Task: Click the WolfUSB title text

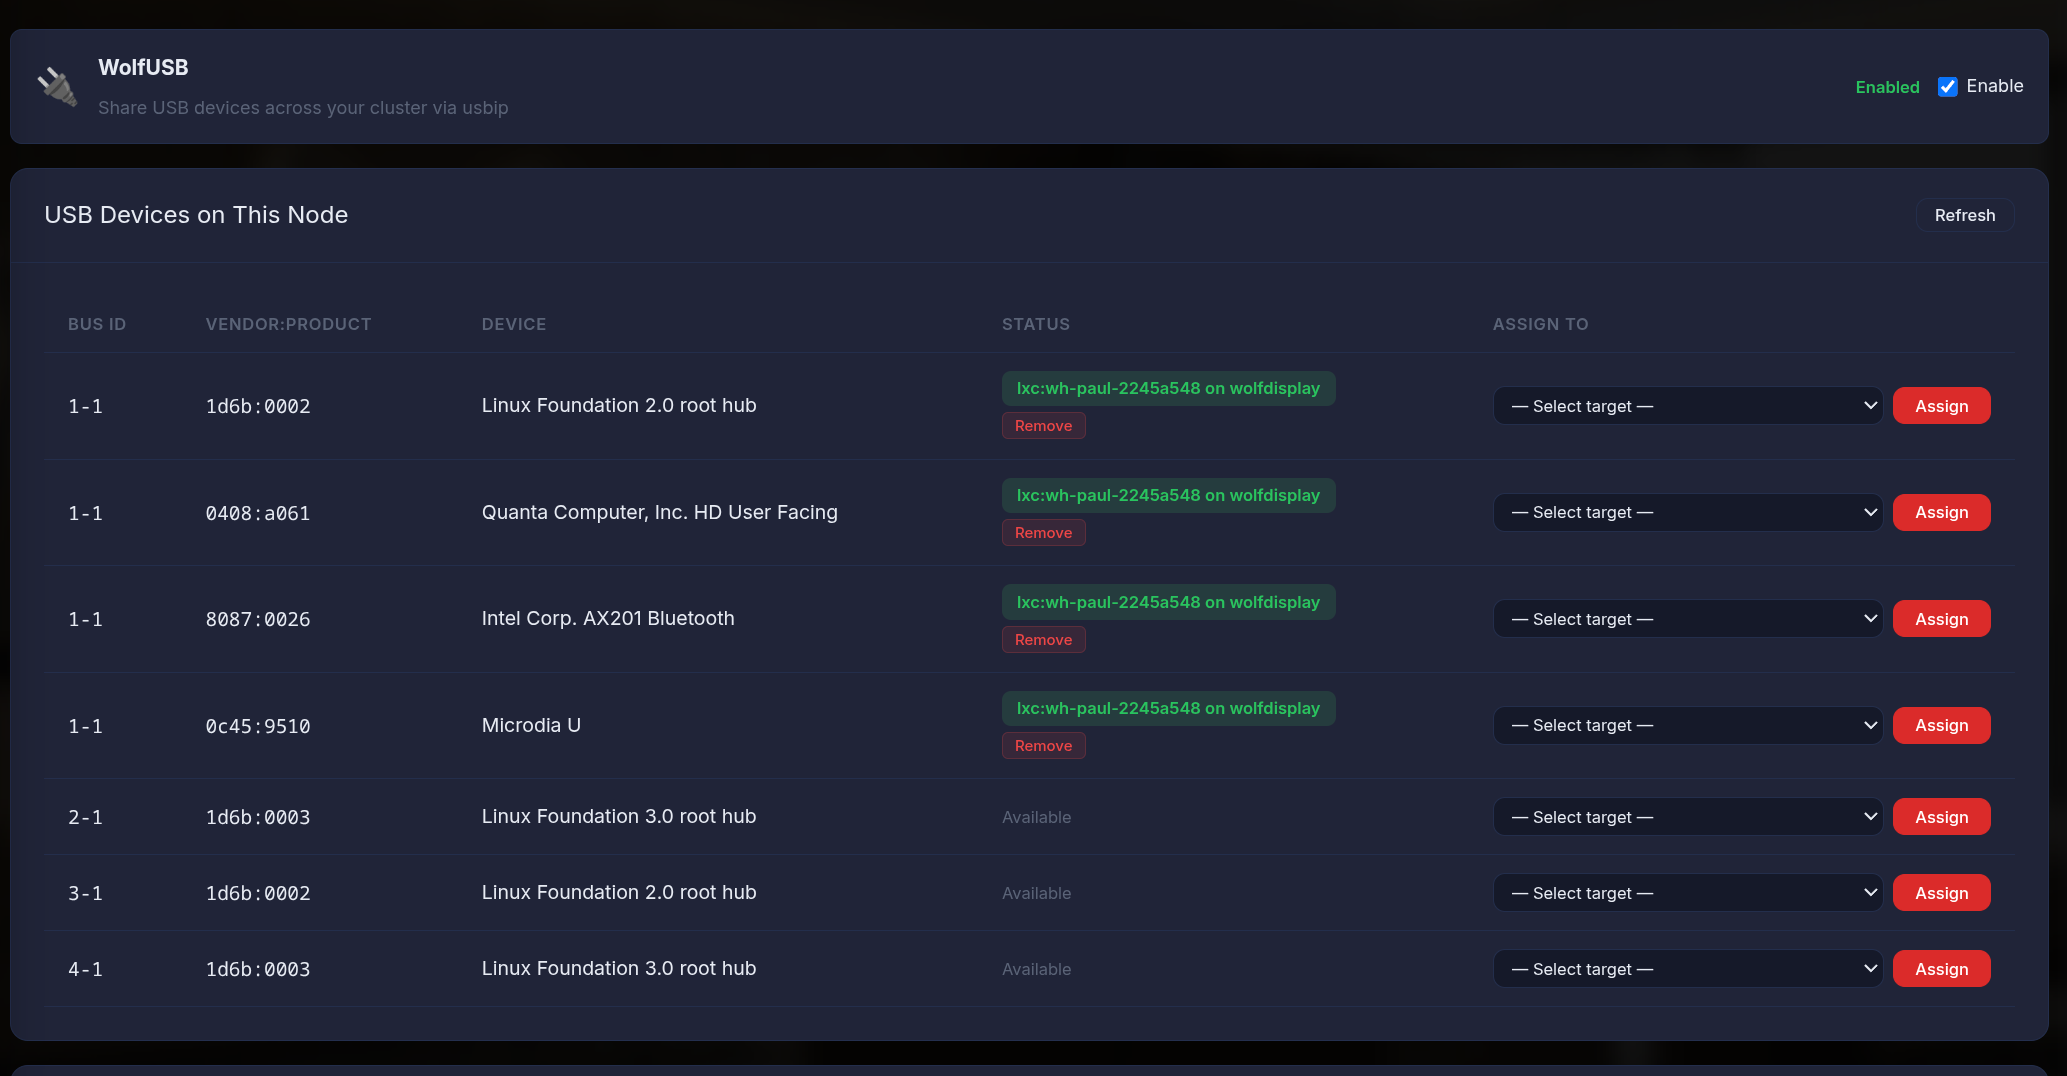Action: (x=143, y=67)
